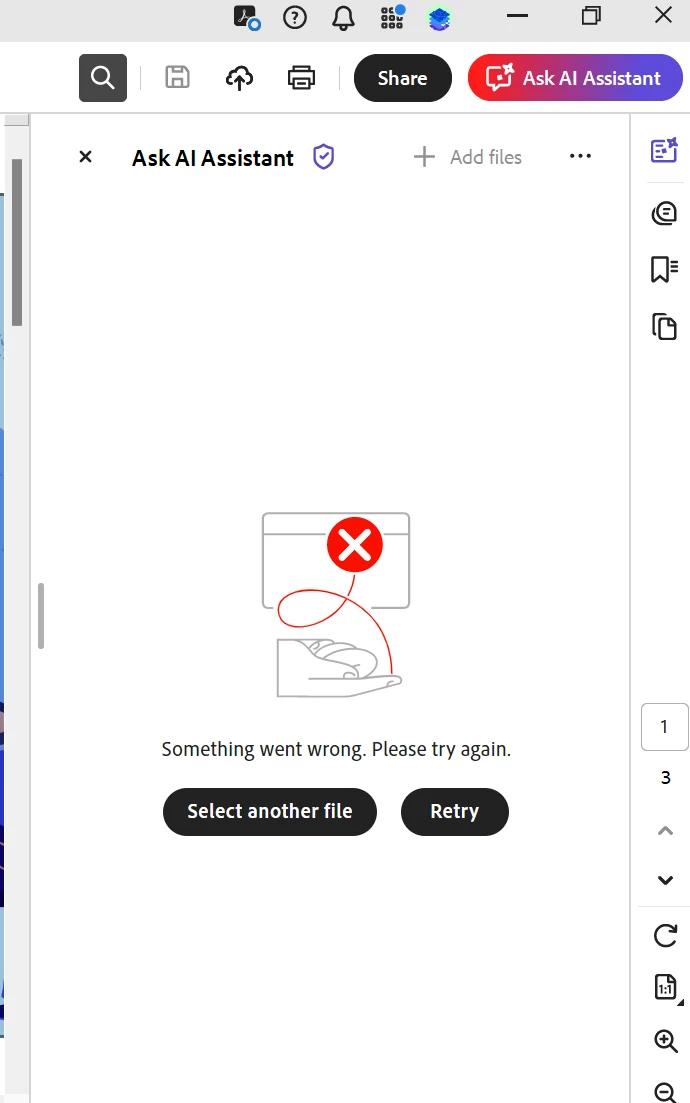Print this document using printer icon
The height and width of the screenshot is (1103, 690).
301,77
